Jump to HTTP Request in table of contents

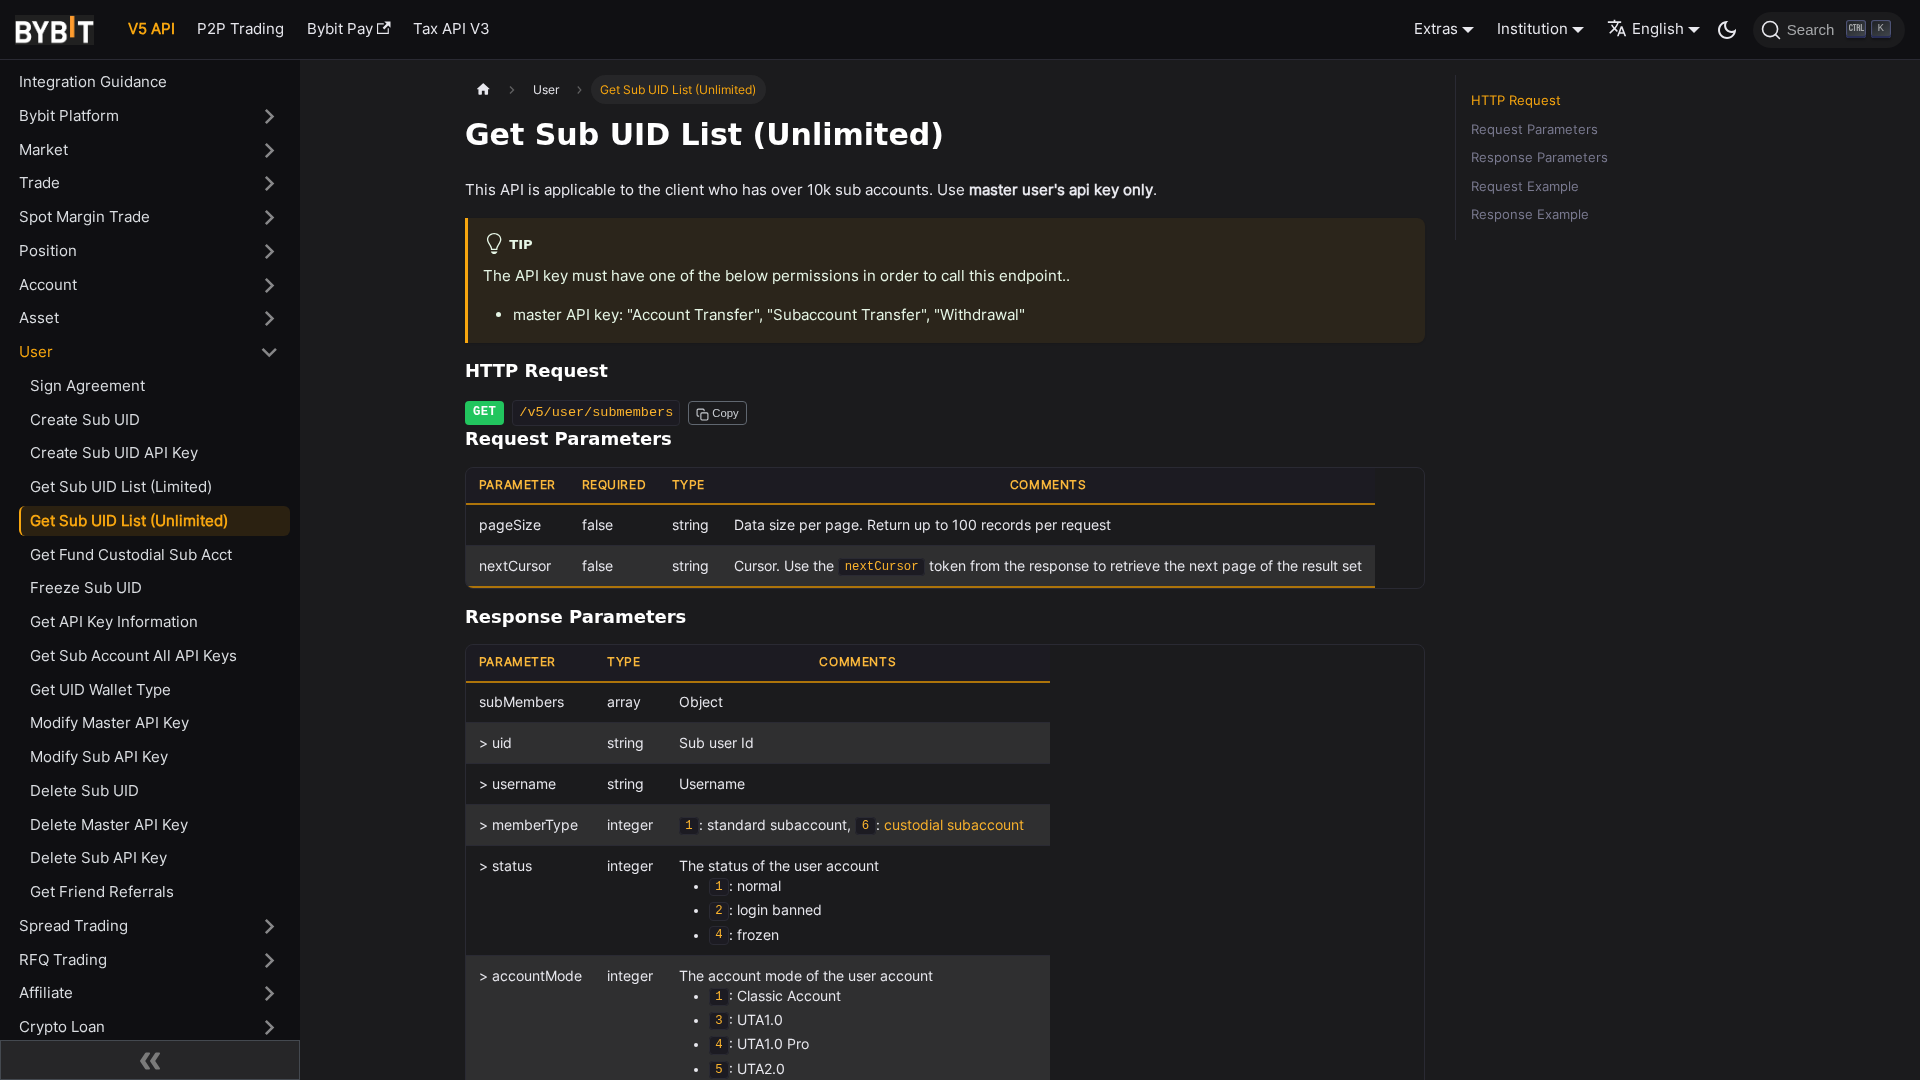click(x=1515, y=101)
